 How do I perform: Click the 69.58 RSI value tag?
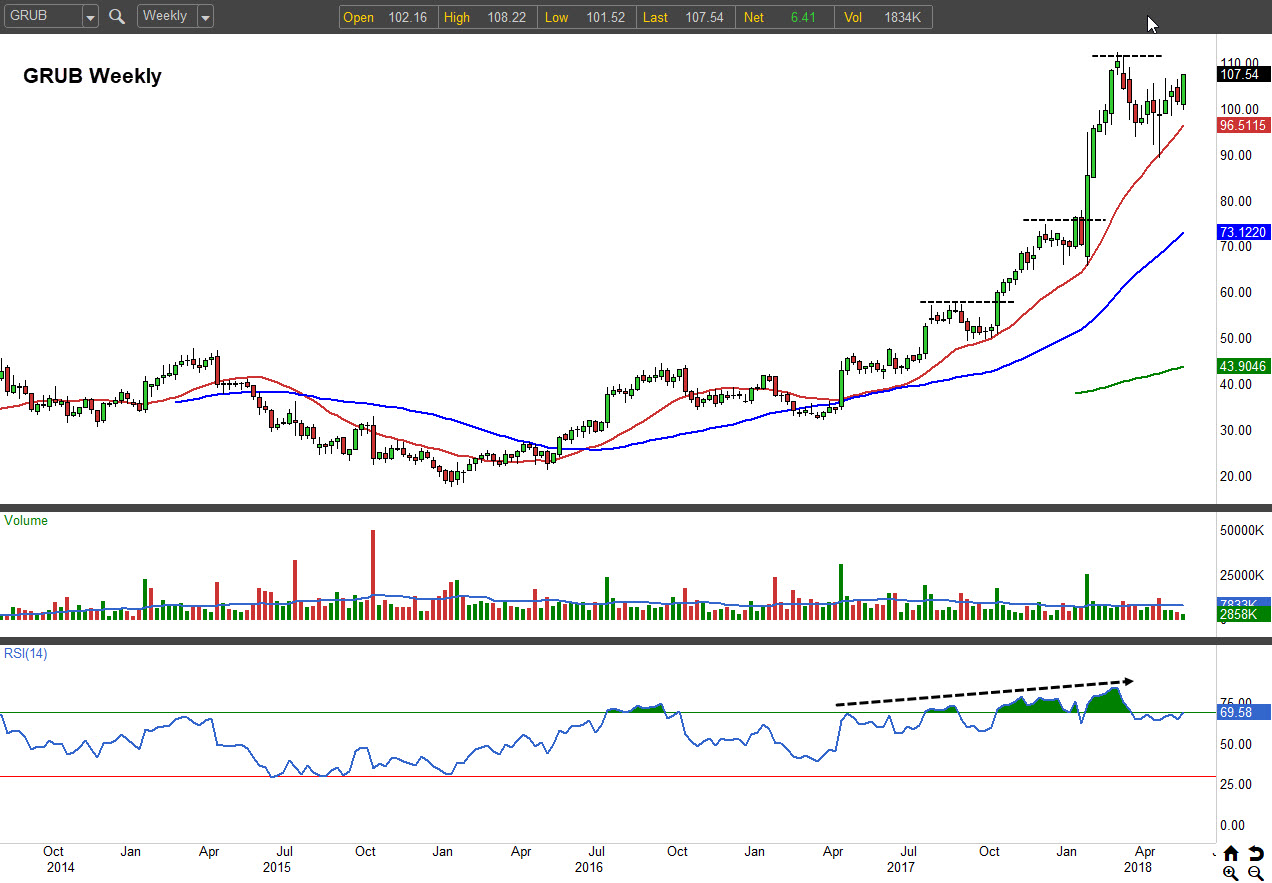coord(1243,713)
